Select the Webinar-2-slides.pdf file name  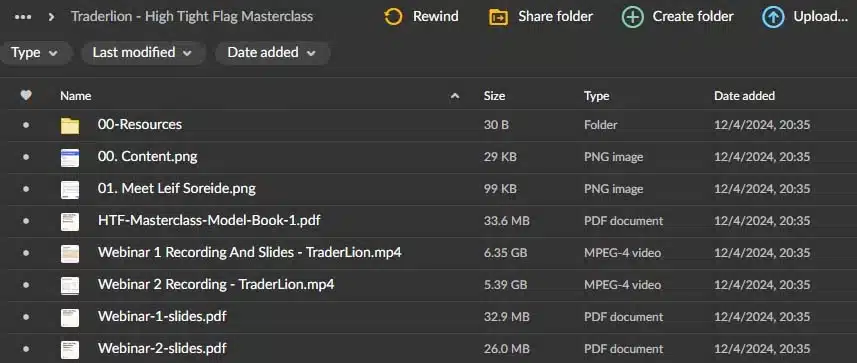pyautogui.click(x=162, y=348)
